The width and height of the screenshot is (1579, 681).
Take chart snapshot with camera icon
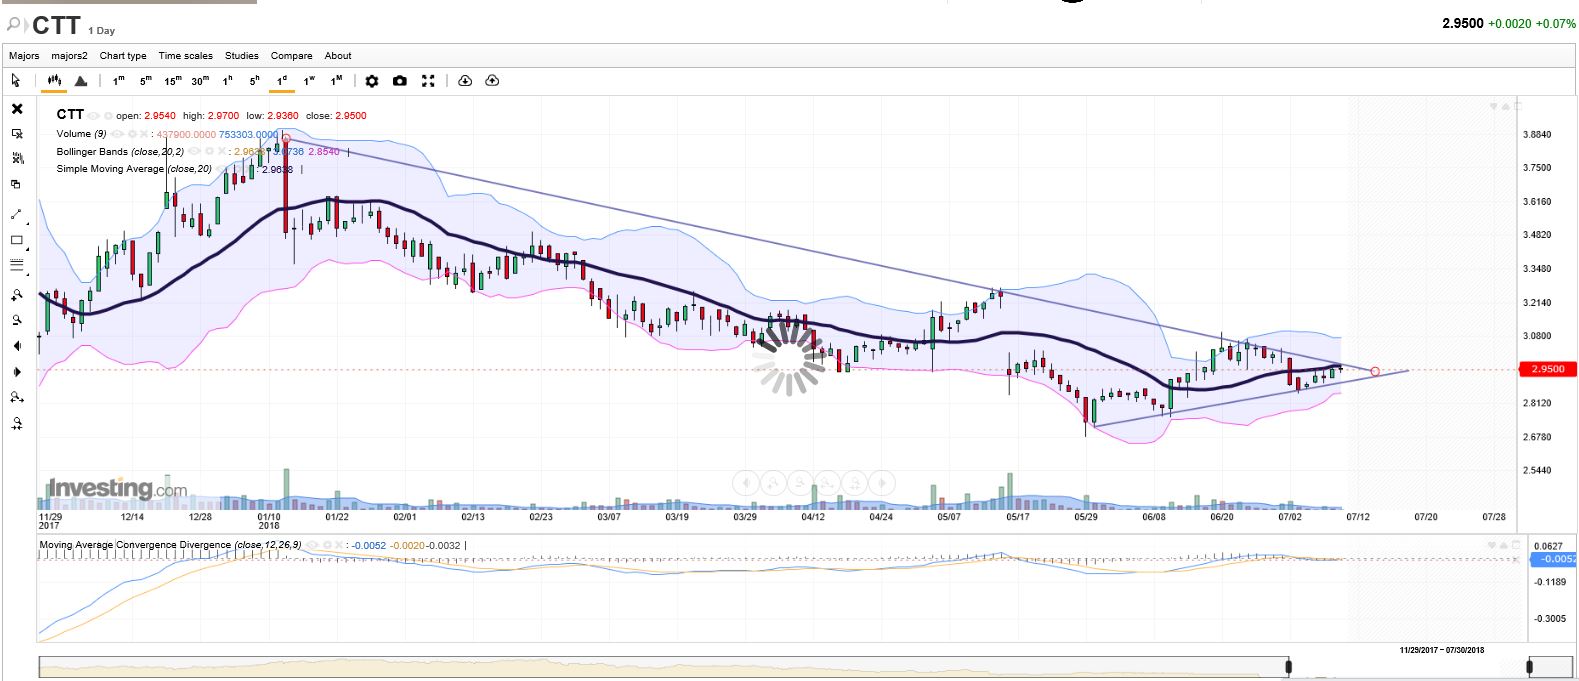pyautogui.click(x=400, y=81)
